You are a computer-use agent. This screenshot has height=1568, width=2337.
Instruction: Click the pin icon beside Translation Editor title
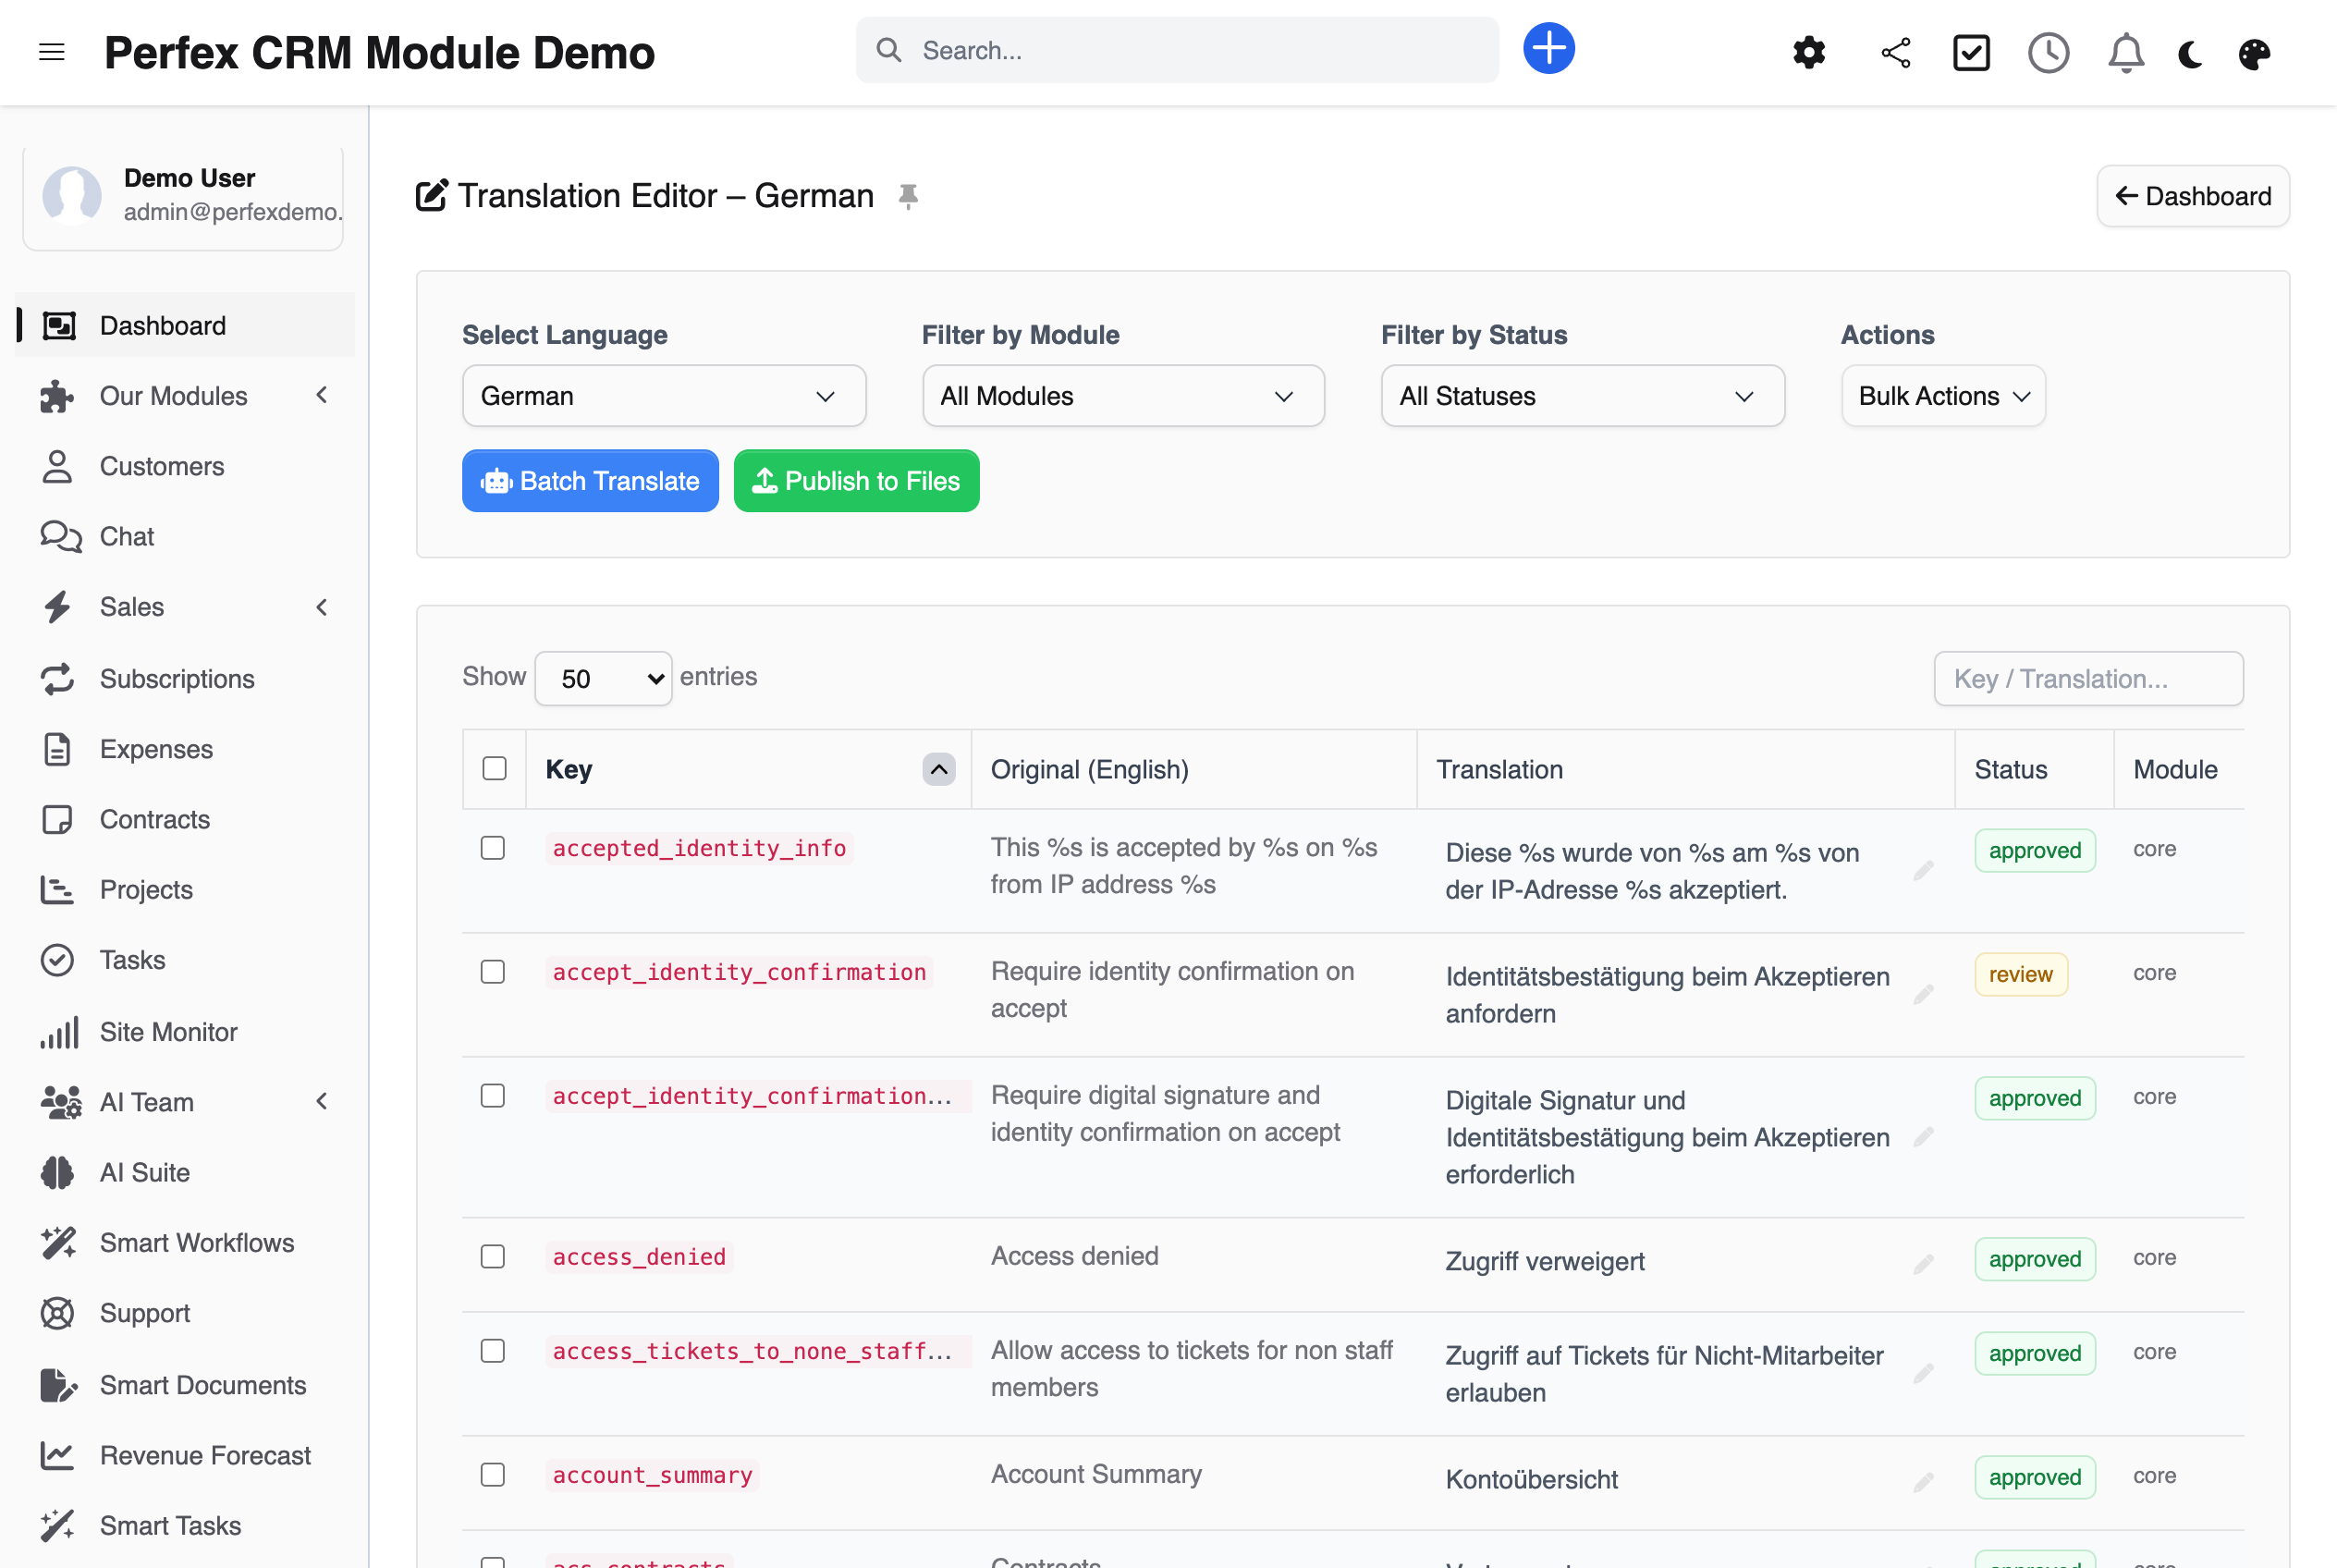pyautogui.click(x=907, y=196)
